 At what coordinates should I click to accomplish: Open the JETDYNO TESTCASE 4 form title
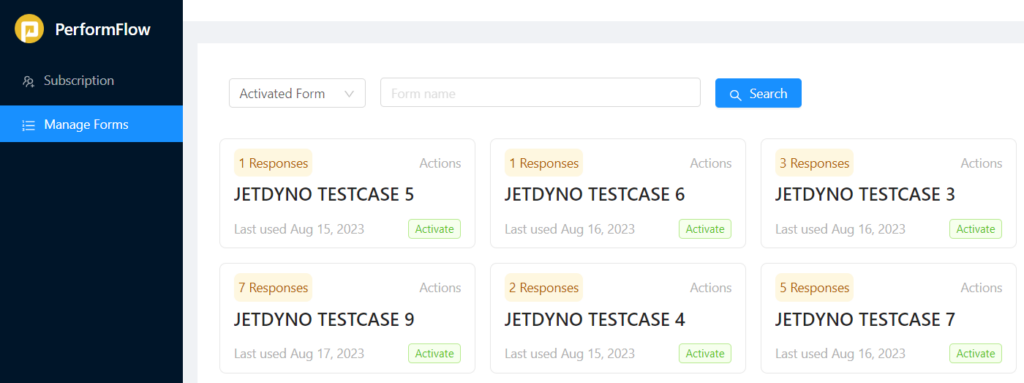point(595,320)
